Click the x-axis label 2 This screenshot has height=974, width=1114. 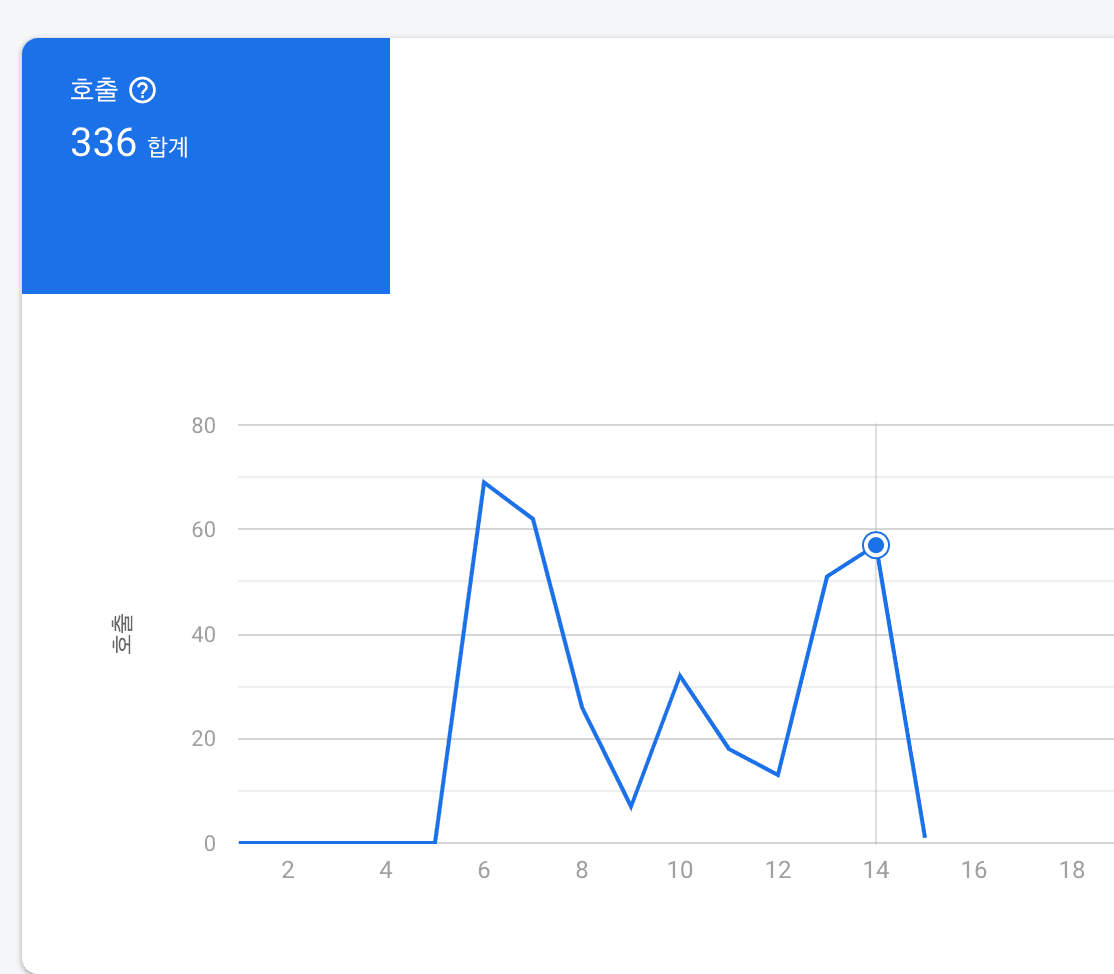288,870
